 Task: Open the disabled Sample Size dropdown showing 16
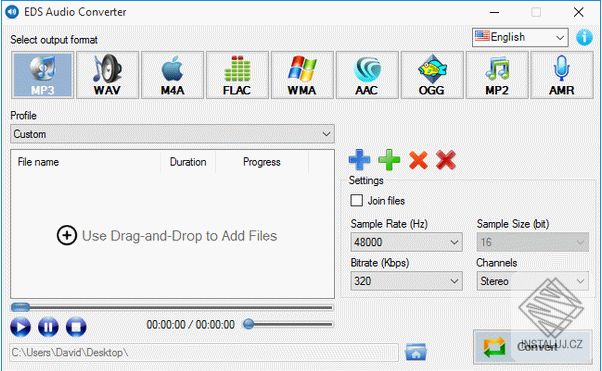pyautogui.click(x=533, y=242)
